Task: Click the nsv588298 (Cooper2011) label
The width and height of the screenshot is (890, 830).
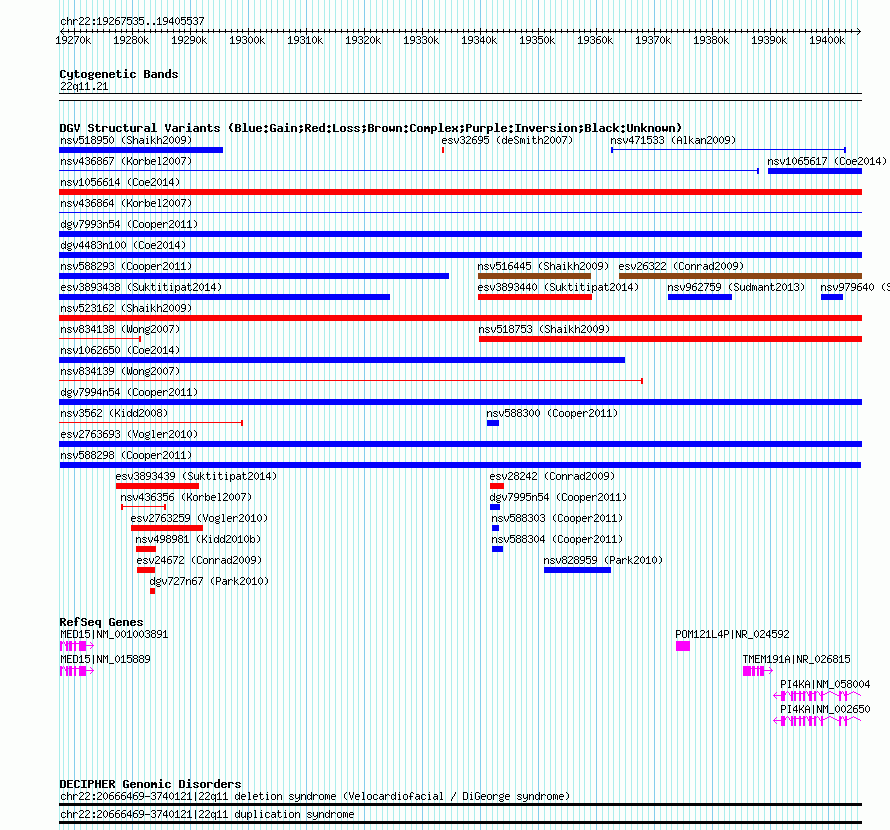Action: pos(126,455)
